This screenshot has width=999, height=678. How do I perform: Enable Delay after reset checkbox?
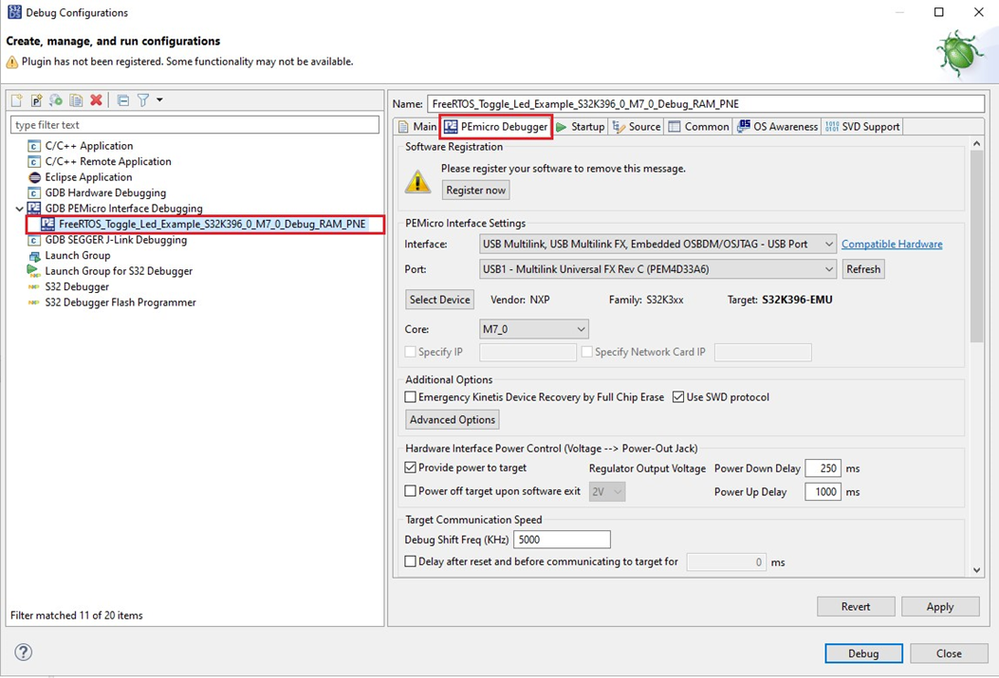point(411,561)
